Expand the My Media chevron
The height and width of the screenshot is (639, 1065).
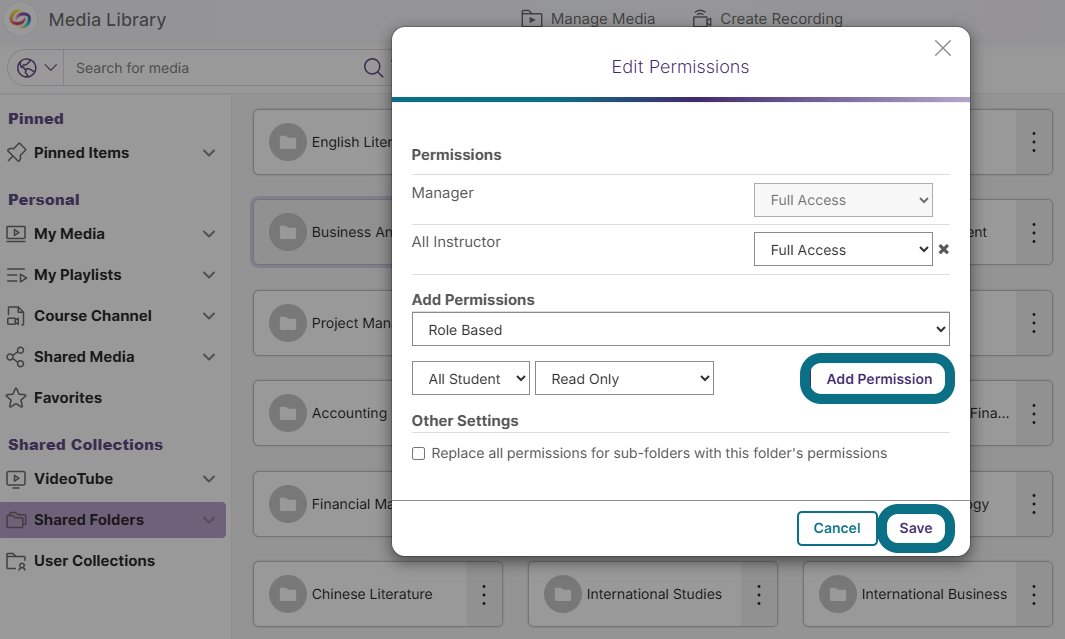point(209,234)
